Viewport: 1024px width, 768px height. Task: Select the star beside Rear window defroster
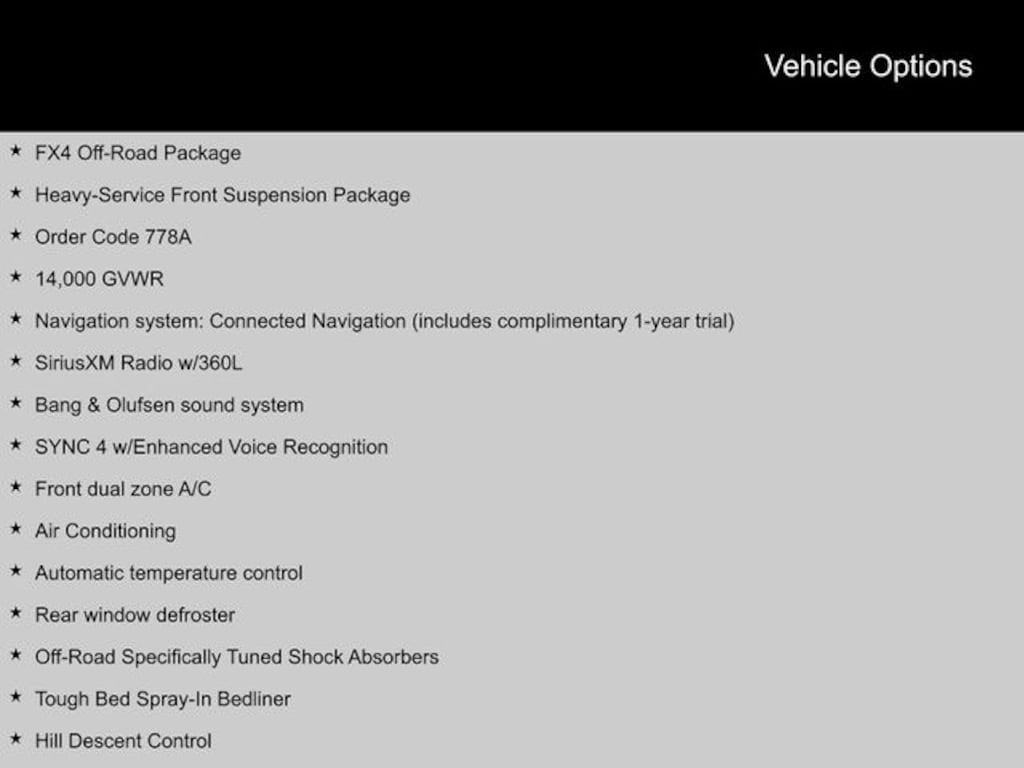15,614
